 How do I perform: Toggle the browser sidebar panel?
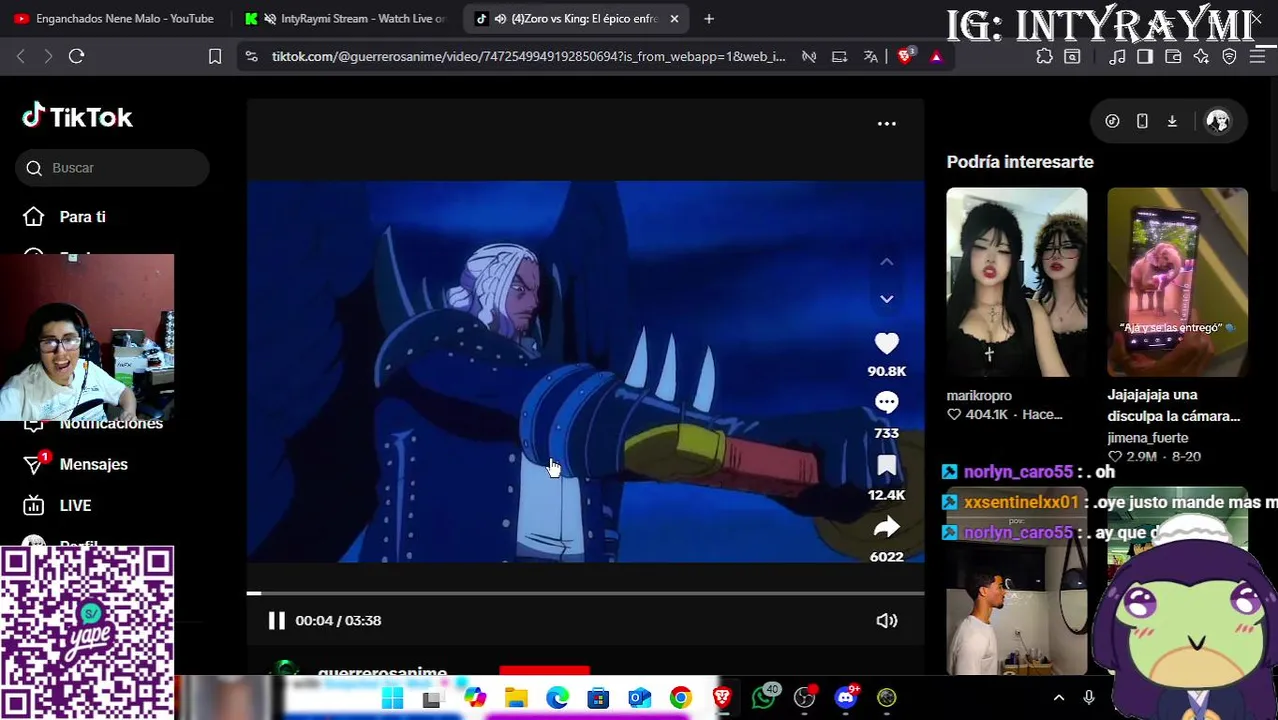point(1145,57)
